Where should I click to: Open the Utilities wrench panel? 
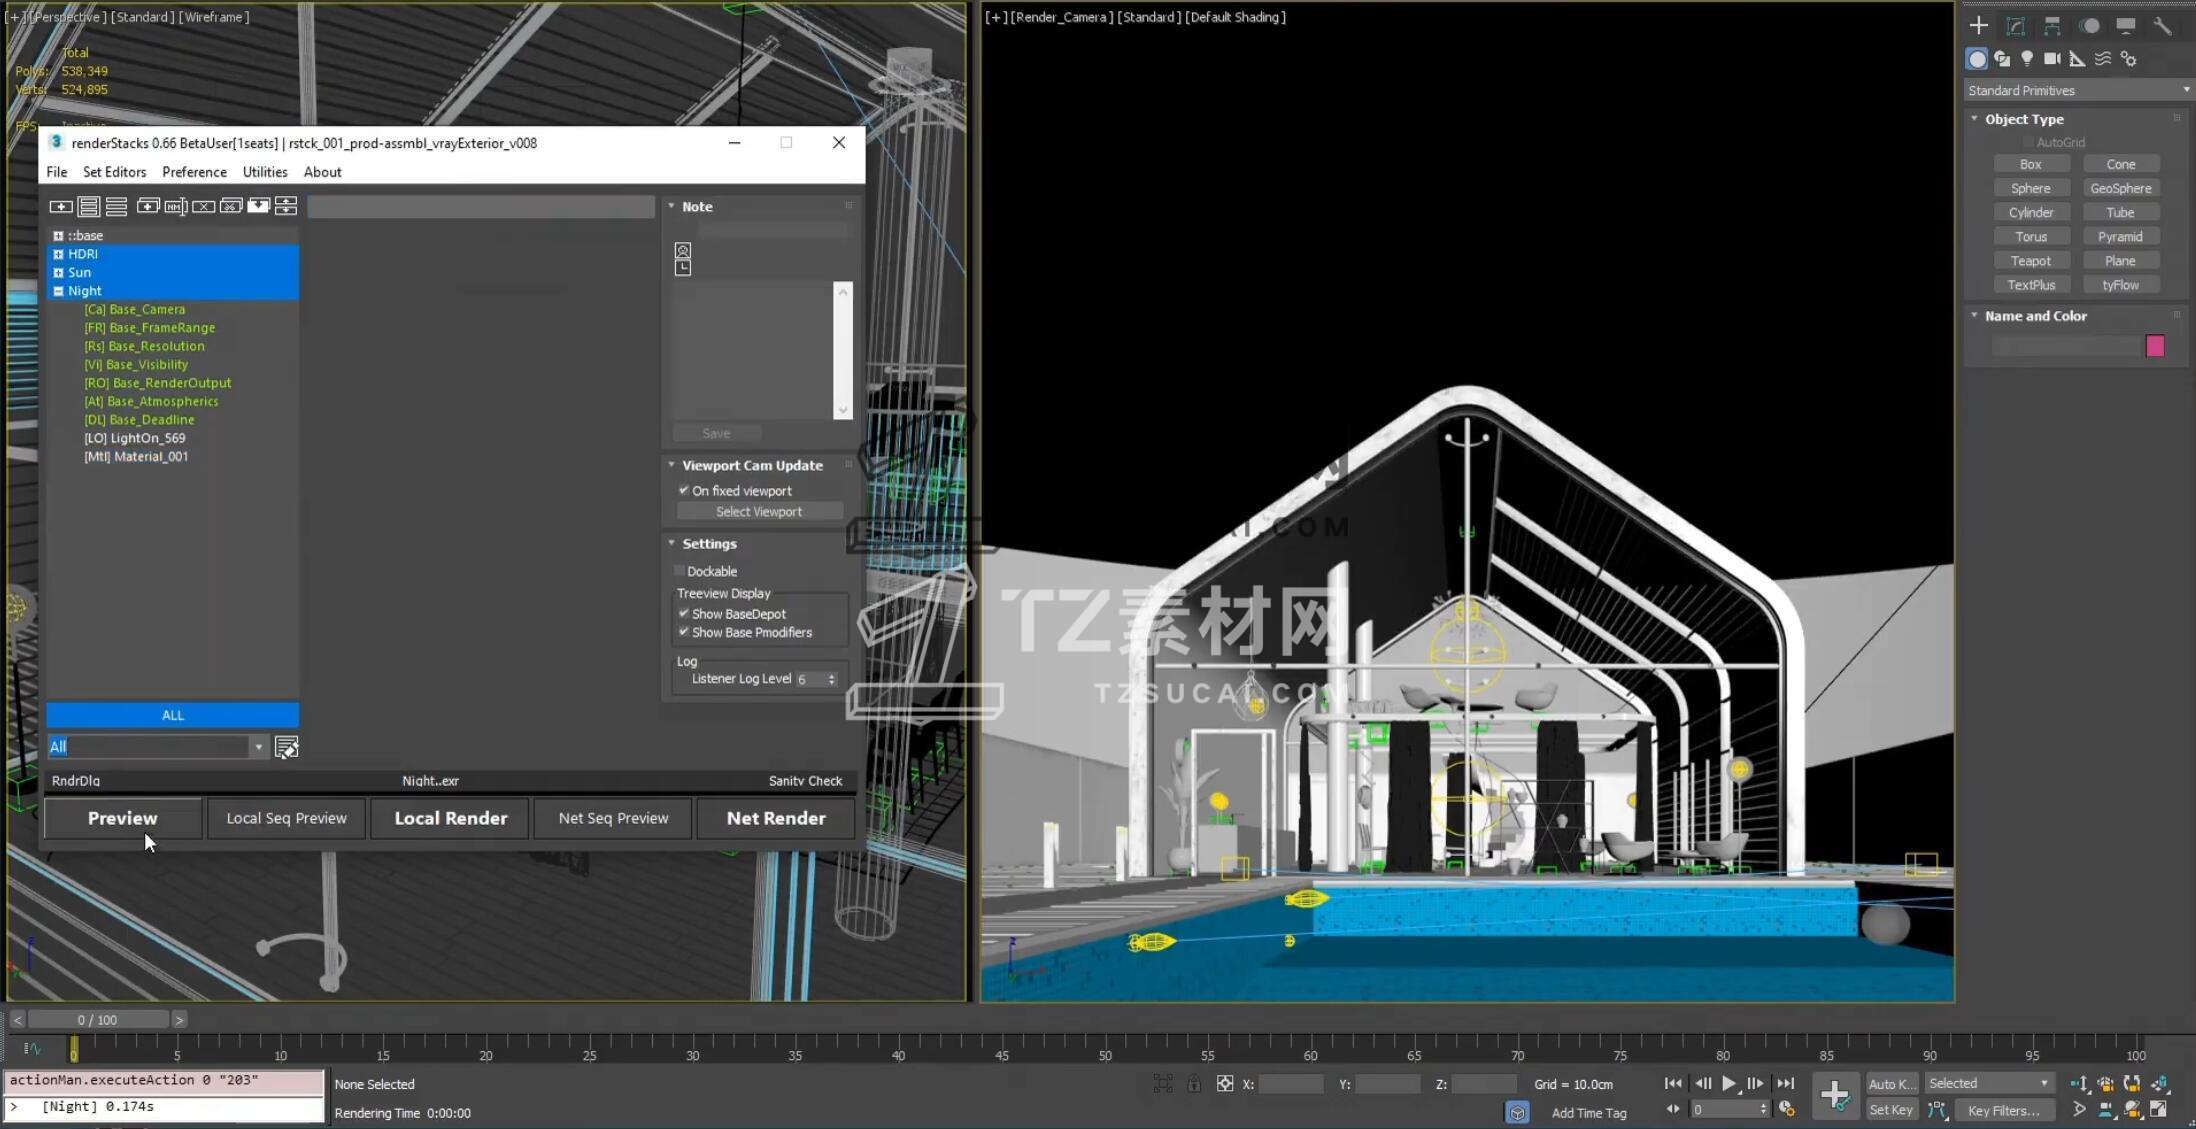pyautogui.click(x=2162, y=26)
